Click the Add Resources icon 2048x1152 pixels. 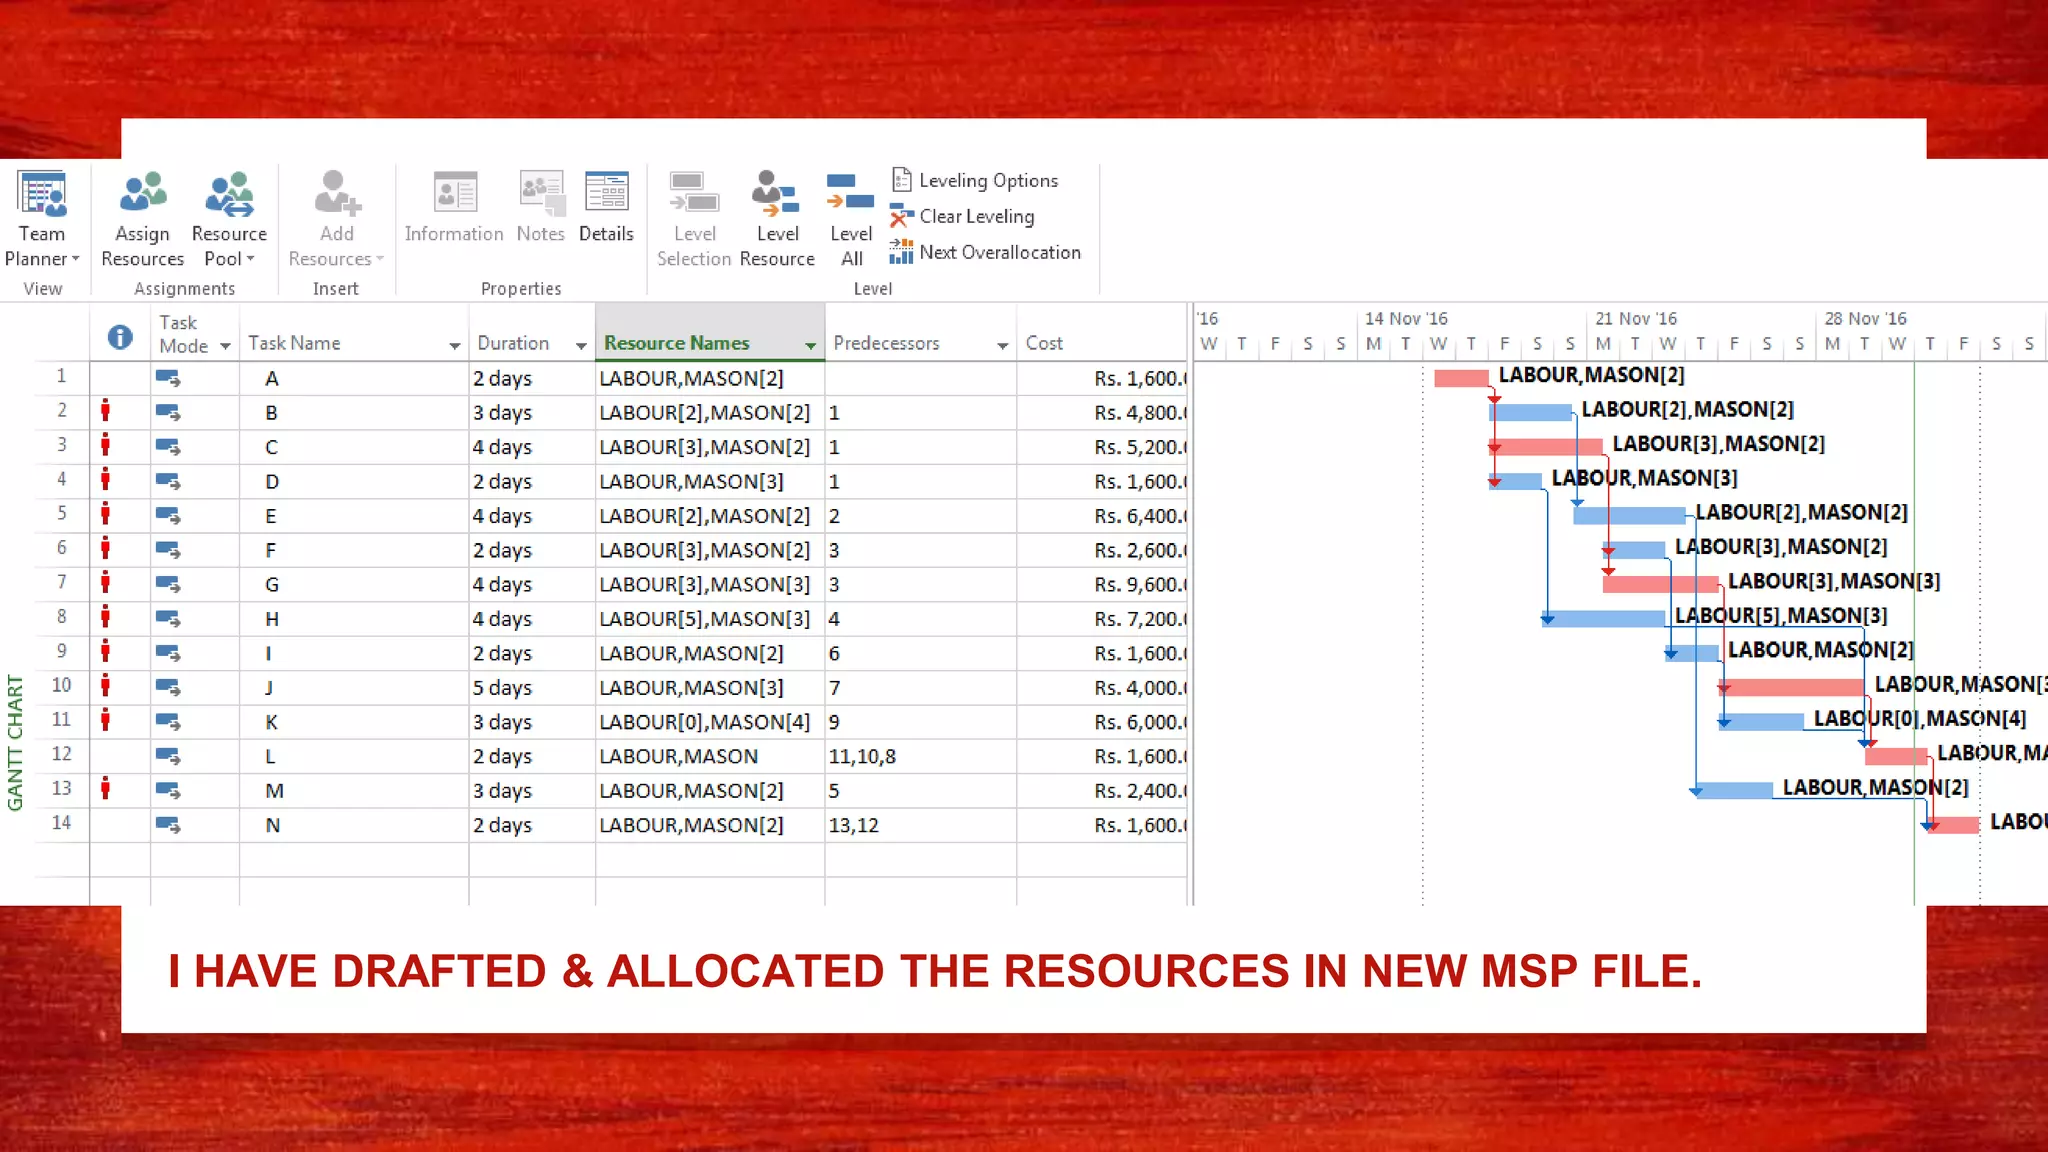[x=337, y=193]
